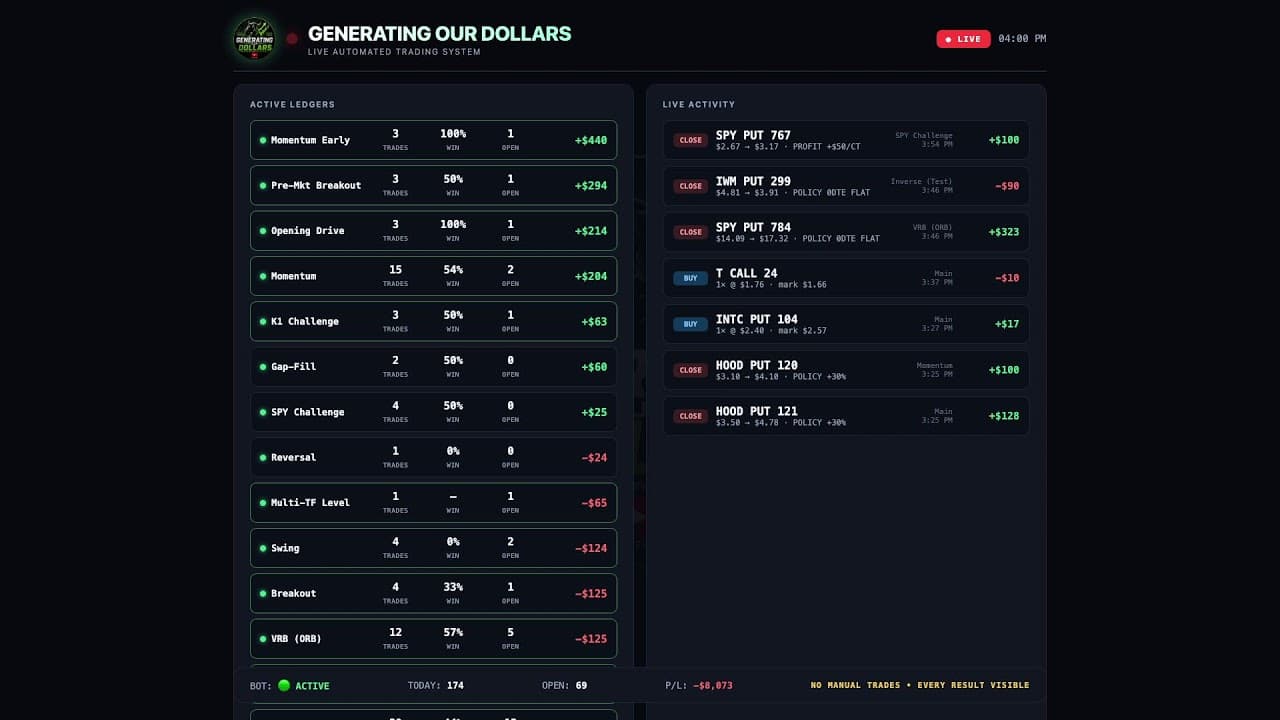Click the CLOSE badge on SPY PUT 784
The image size is (1280, 720).
[x=691, y=232]
